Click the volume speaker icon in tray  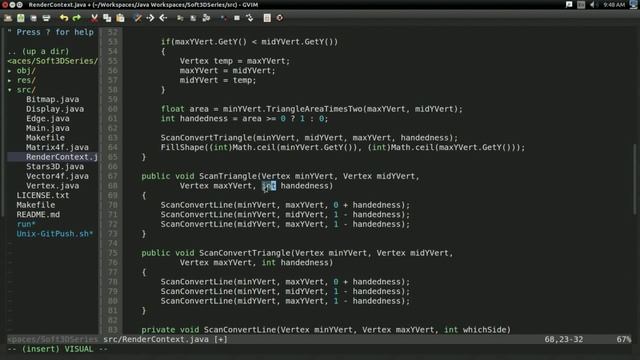coord(592,4)
